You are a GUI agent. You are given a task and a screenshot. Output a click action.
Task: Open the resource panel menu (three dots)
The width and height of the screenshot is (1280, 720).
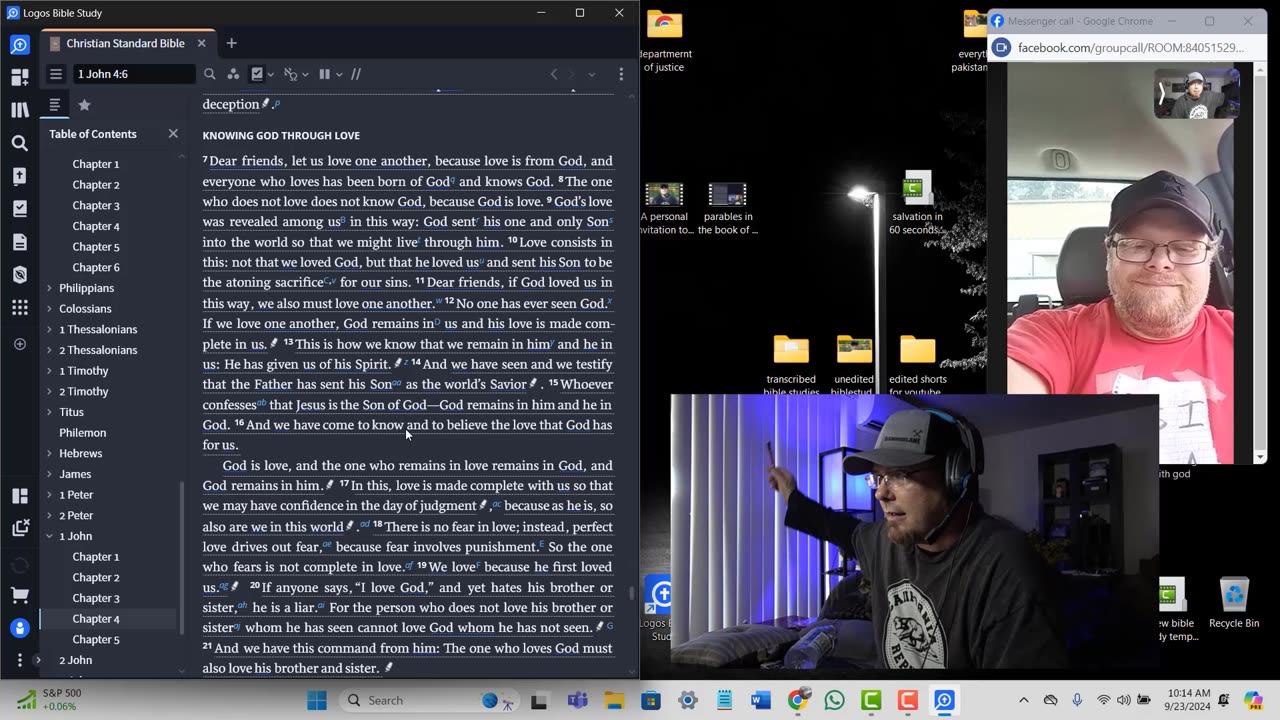tap(621, 74)
